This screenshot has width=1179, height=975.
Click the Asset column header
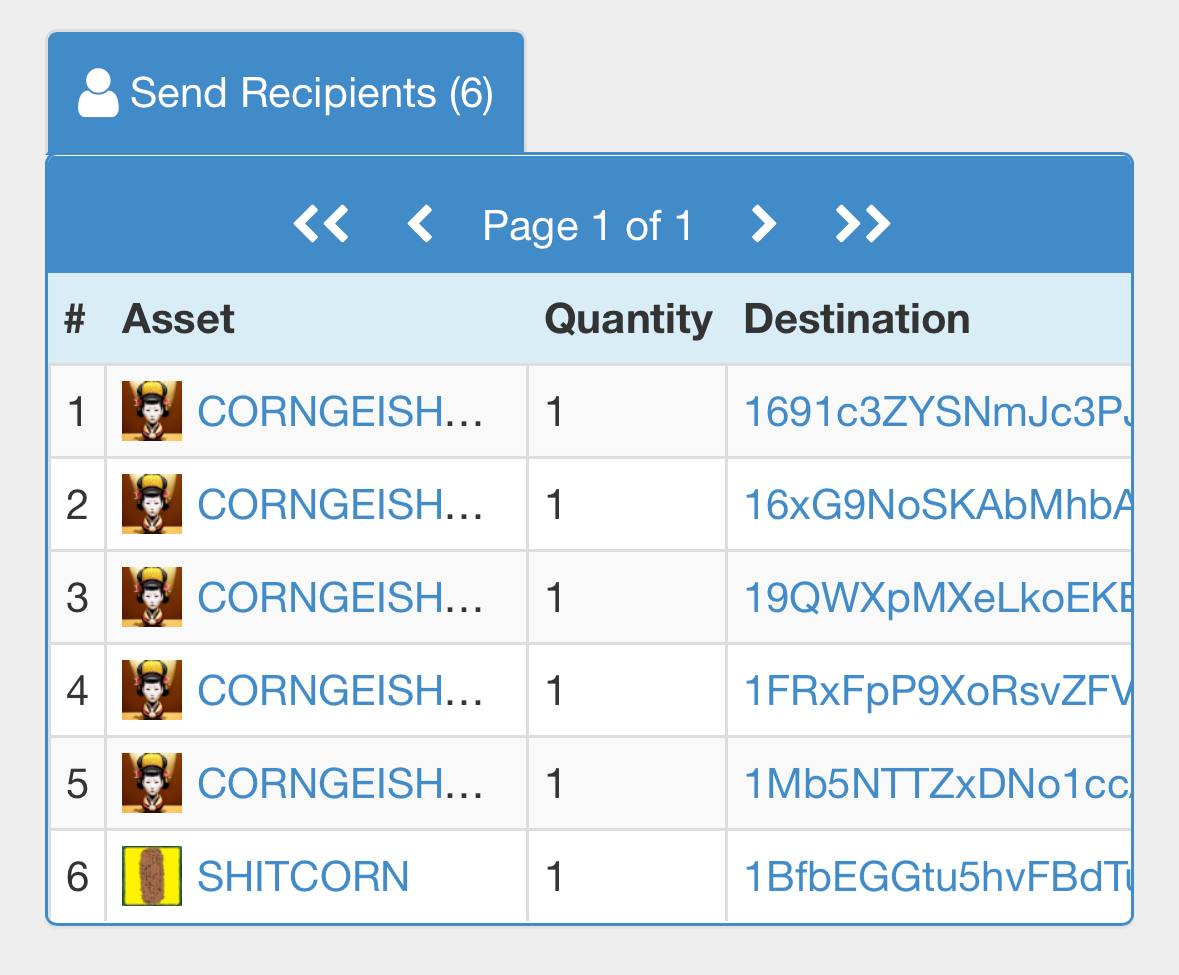click(178, 319)
